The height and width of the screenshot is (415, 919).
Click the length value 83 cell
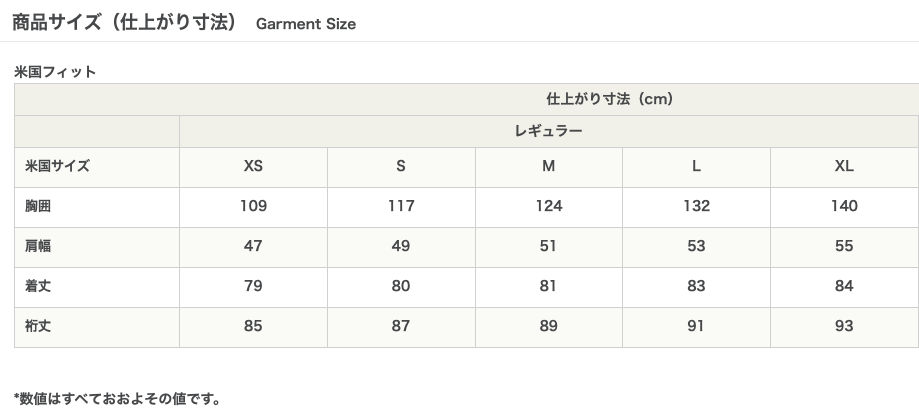[x=696, y=286]
